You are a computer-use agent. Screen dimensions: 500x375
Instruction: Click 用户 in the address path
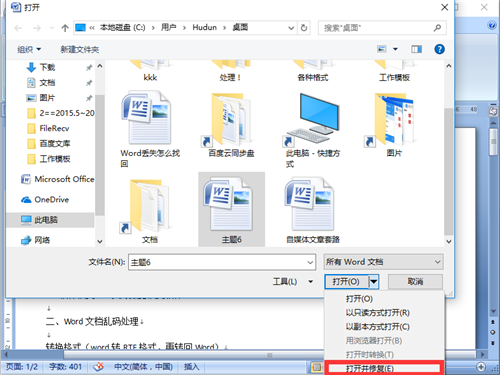[168, 28]
